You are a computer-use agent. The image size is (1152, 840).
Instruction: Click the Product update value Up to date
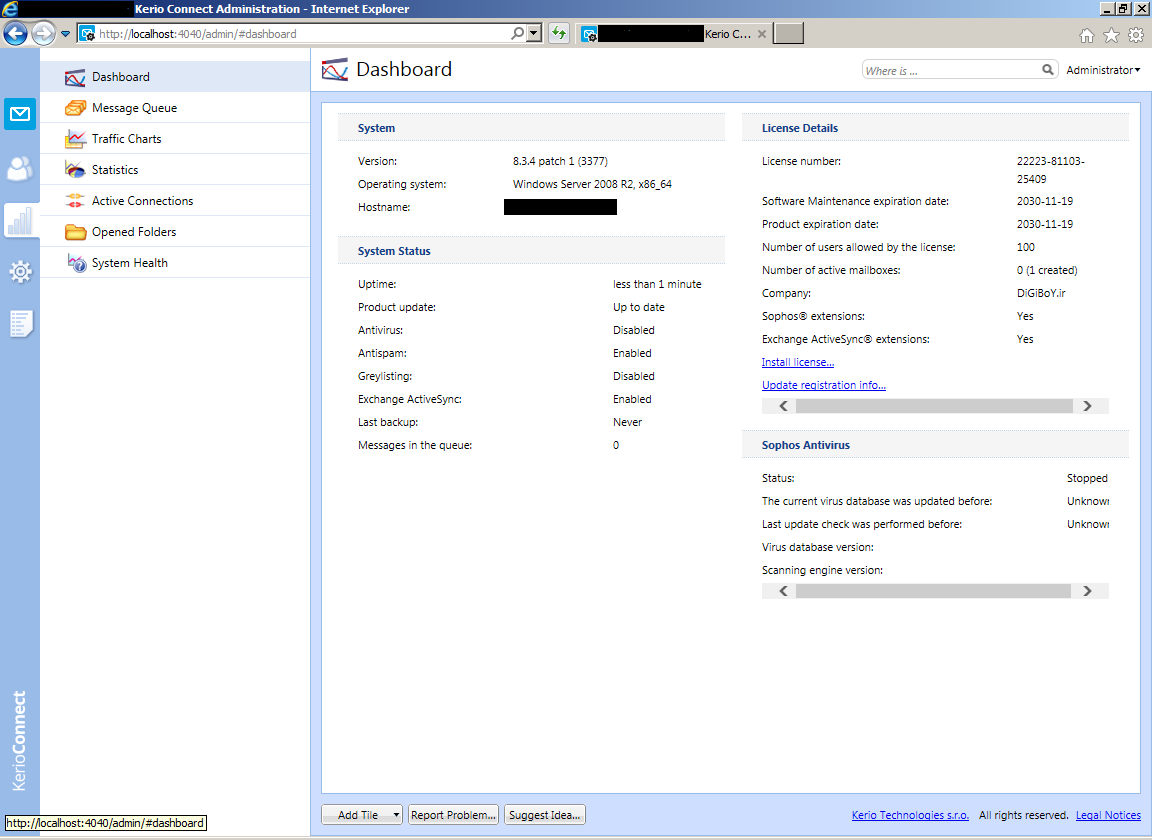(639, 307)
